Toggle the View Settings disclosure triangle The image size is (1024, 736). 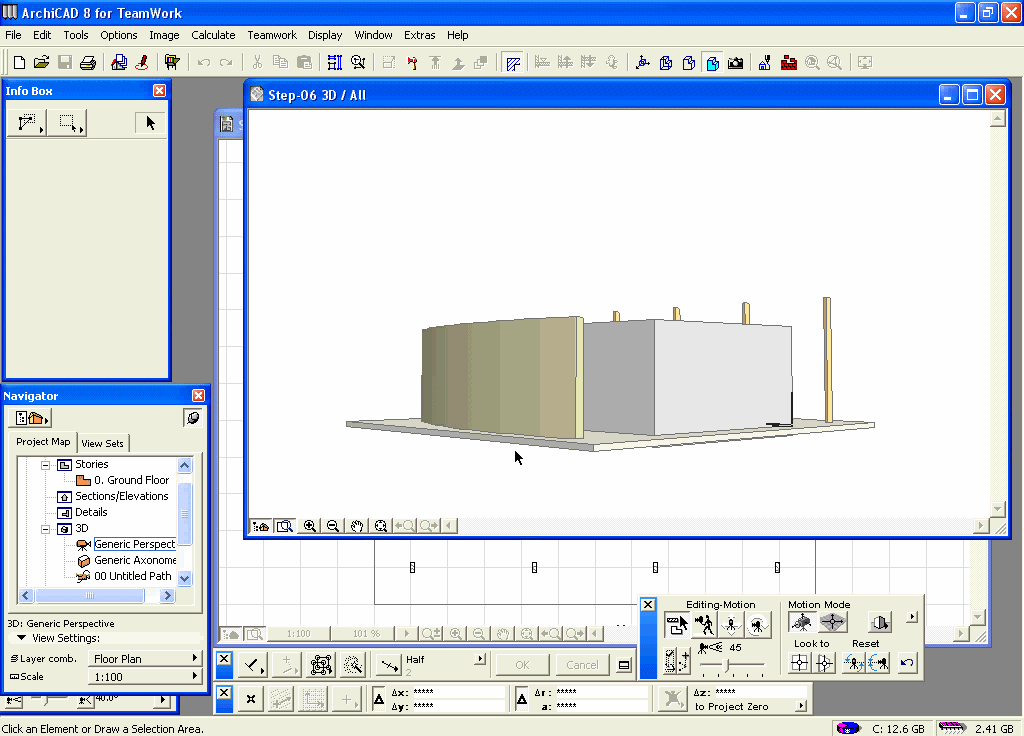coord(21,638)
